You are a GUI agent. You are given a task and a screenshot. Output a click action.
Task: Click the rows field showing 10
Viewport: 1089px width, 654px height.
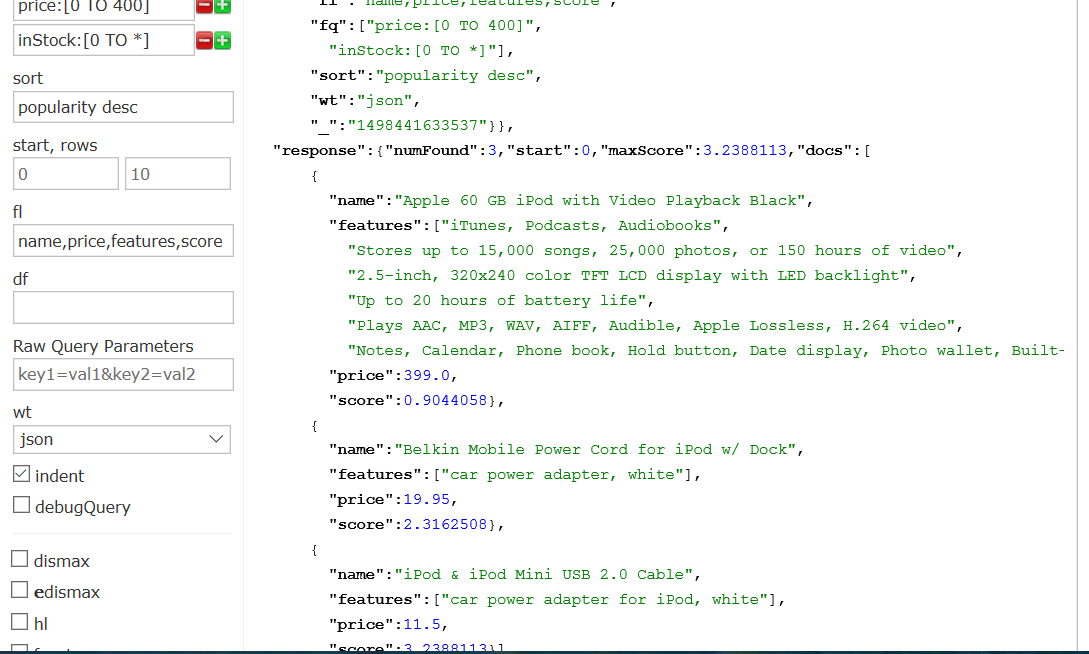tap(178, 174)
